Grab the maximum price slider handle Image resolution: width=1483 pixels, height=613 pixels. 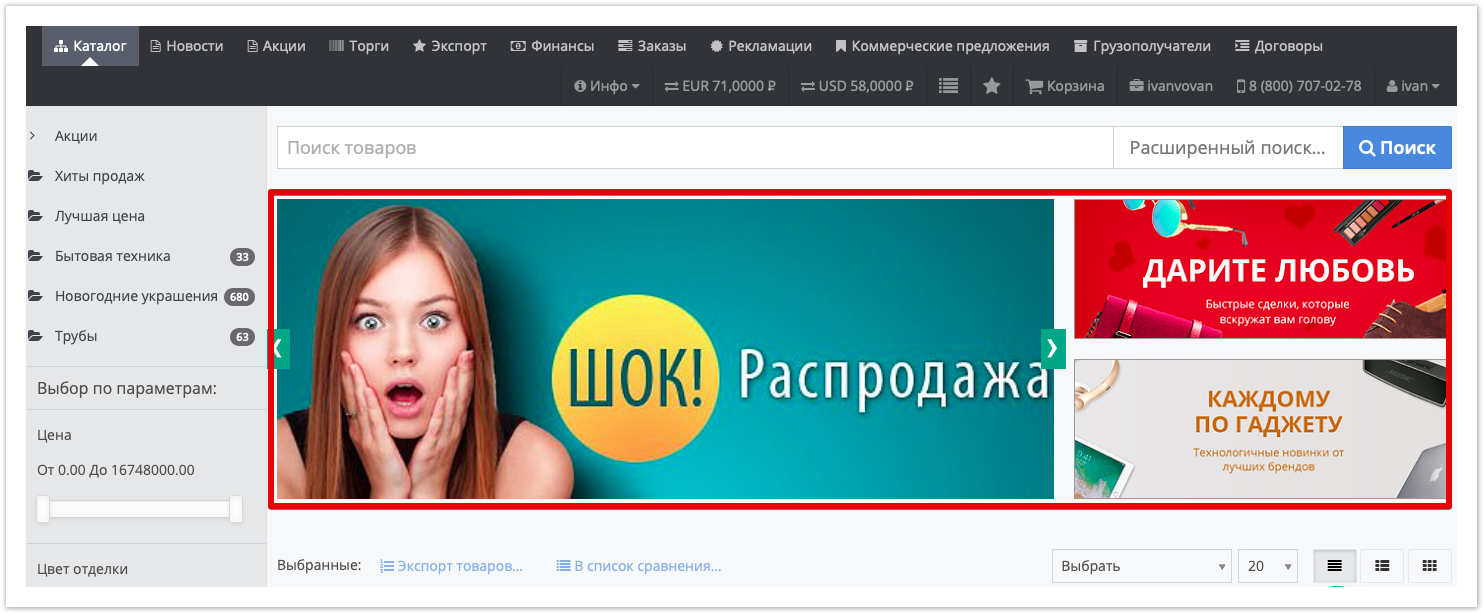236,509
